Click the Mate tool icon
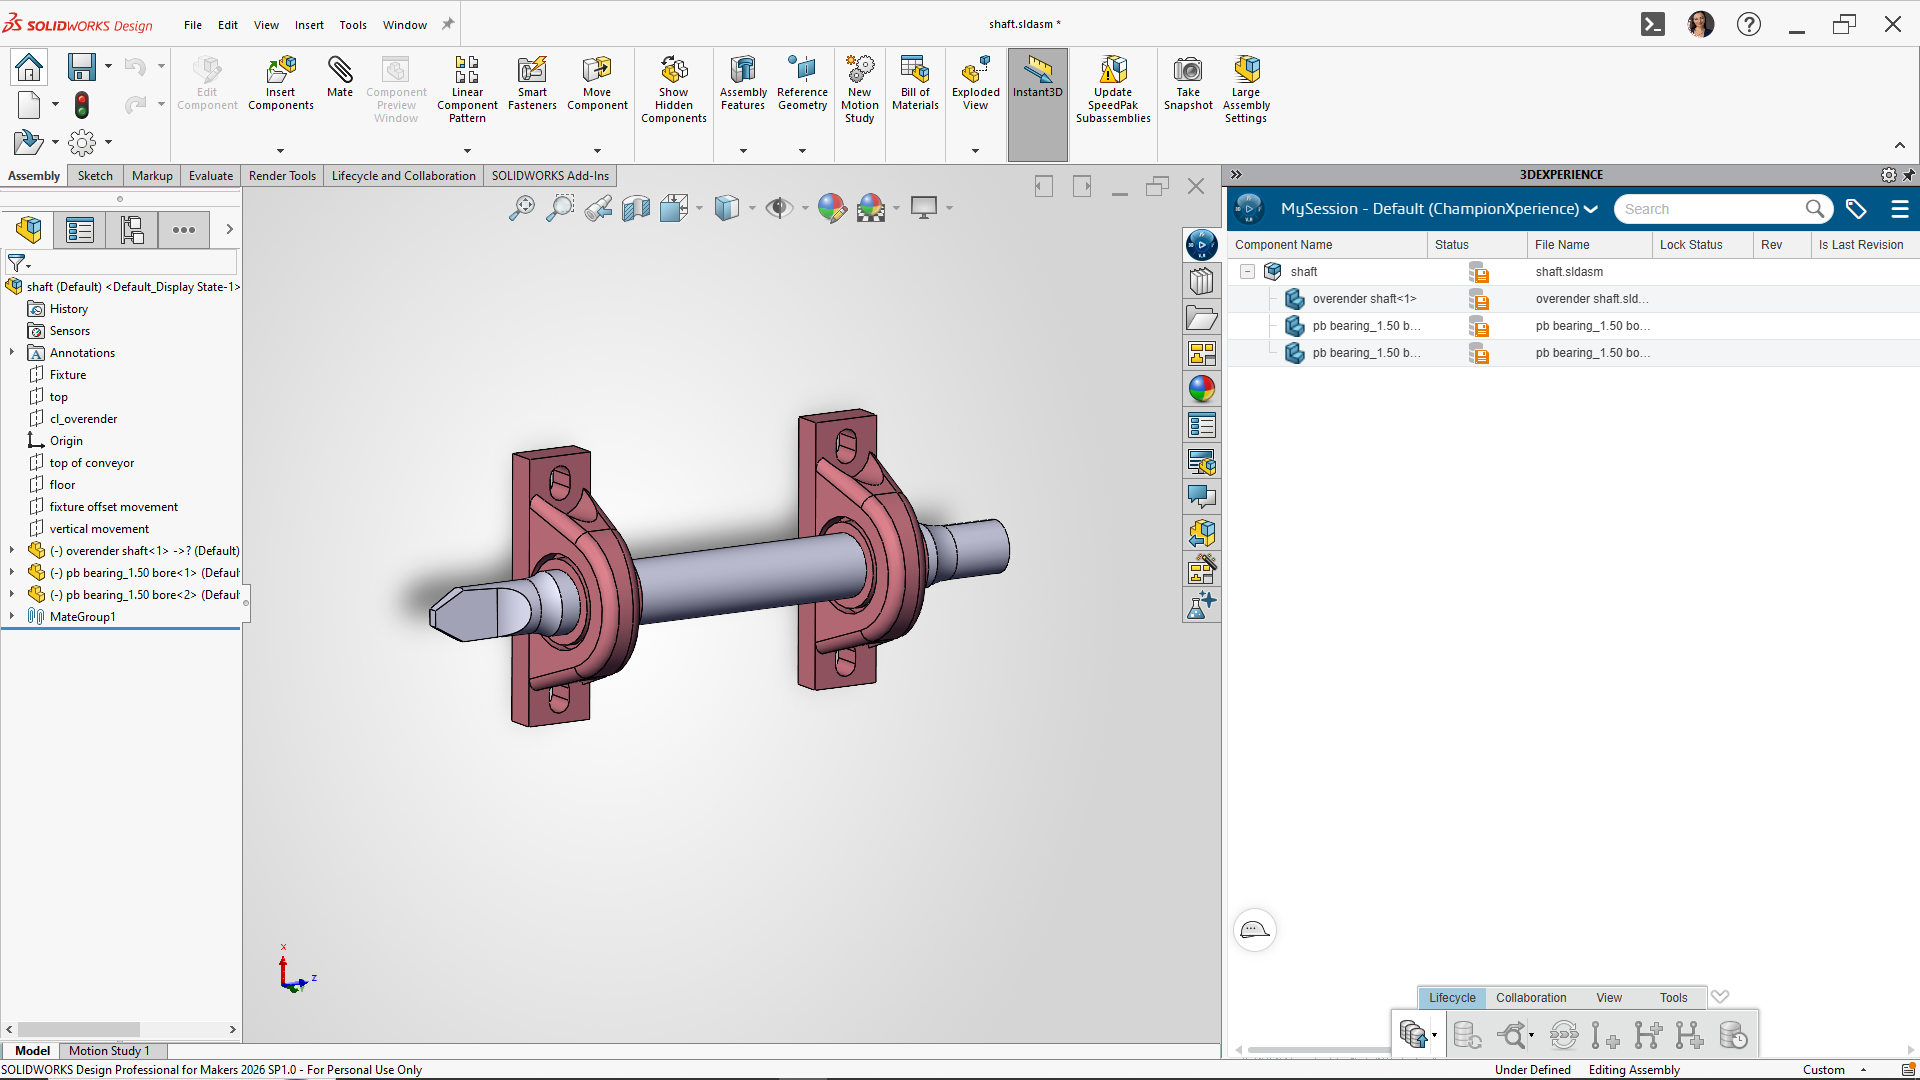The image size is (1920, 1080). (x=340, y=71)
